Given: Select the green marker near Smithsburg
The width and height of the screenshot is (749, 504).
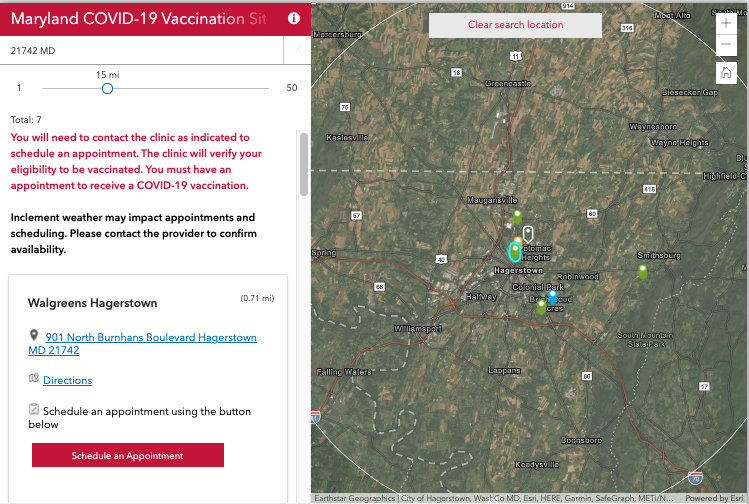Looking at the screenshot, I should (642, 271).
